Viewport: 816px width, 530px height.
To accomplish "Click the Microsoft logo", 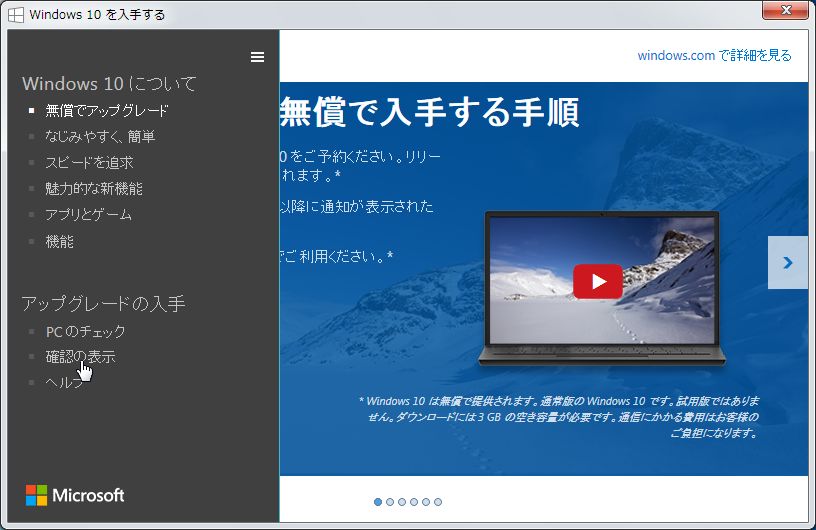I will point(75,495).
